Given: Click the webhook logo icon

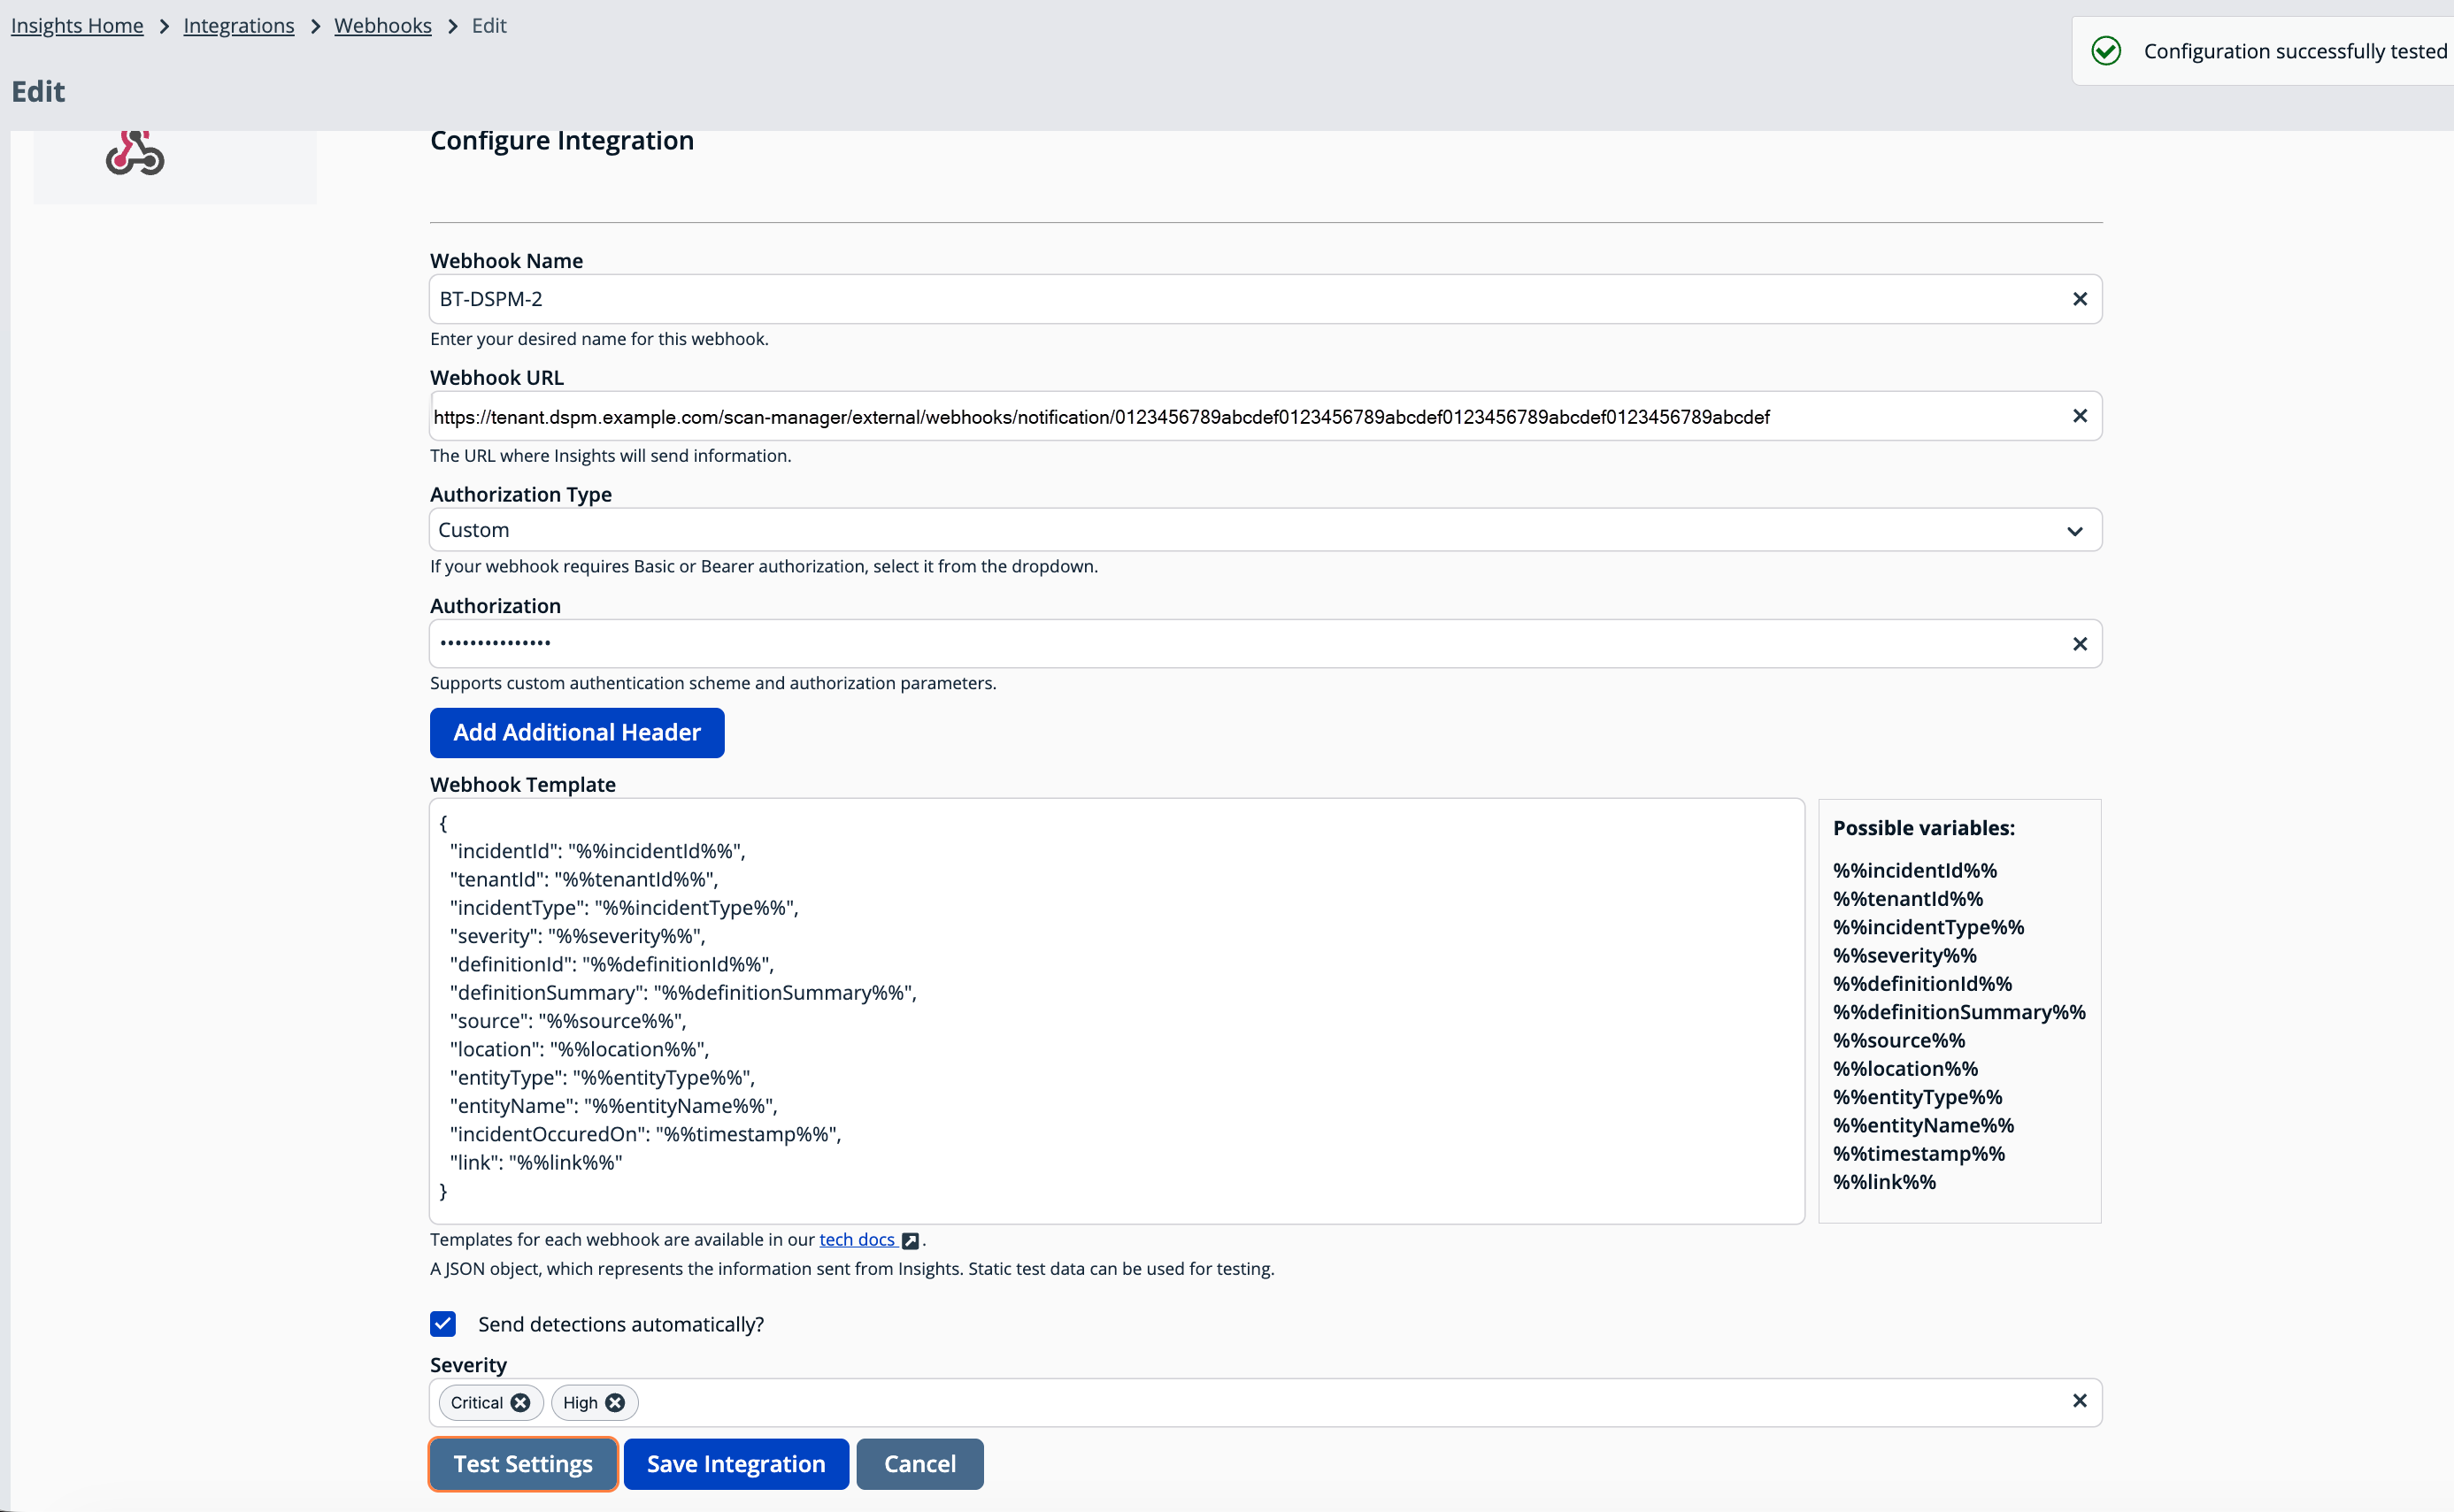Looking at the screenshot, I should coord(135,153).
